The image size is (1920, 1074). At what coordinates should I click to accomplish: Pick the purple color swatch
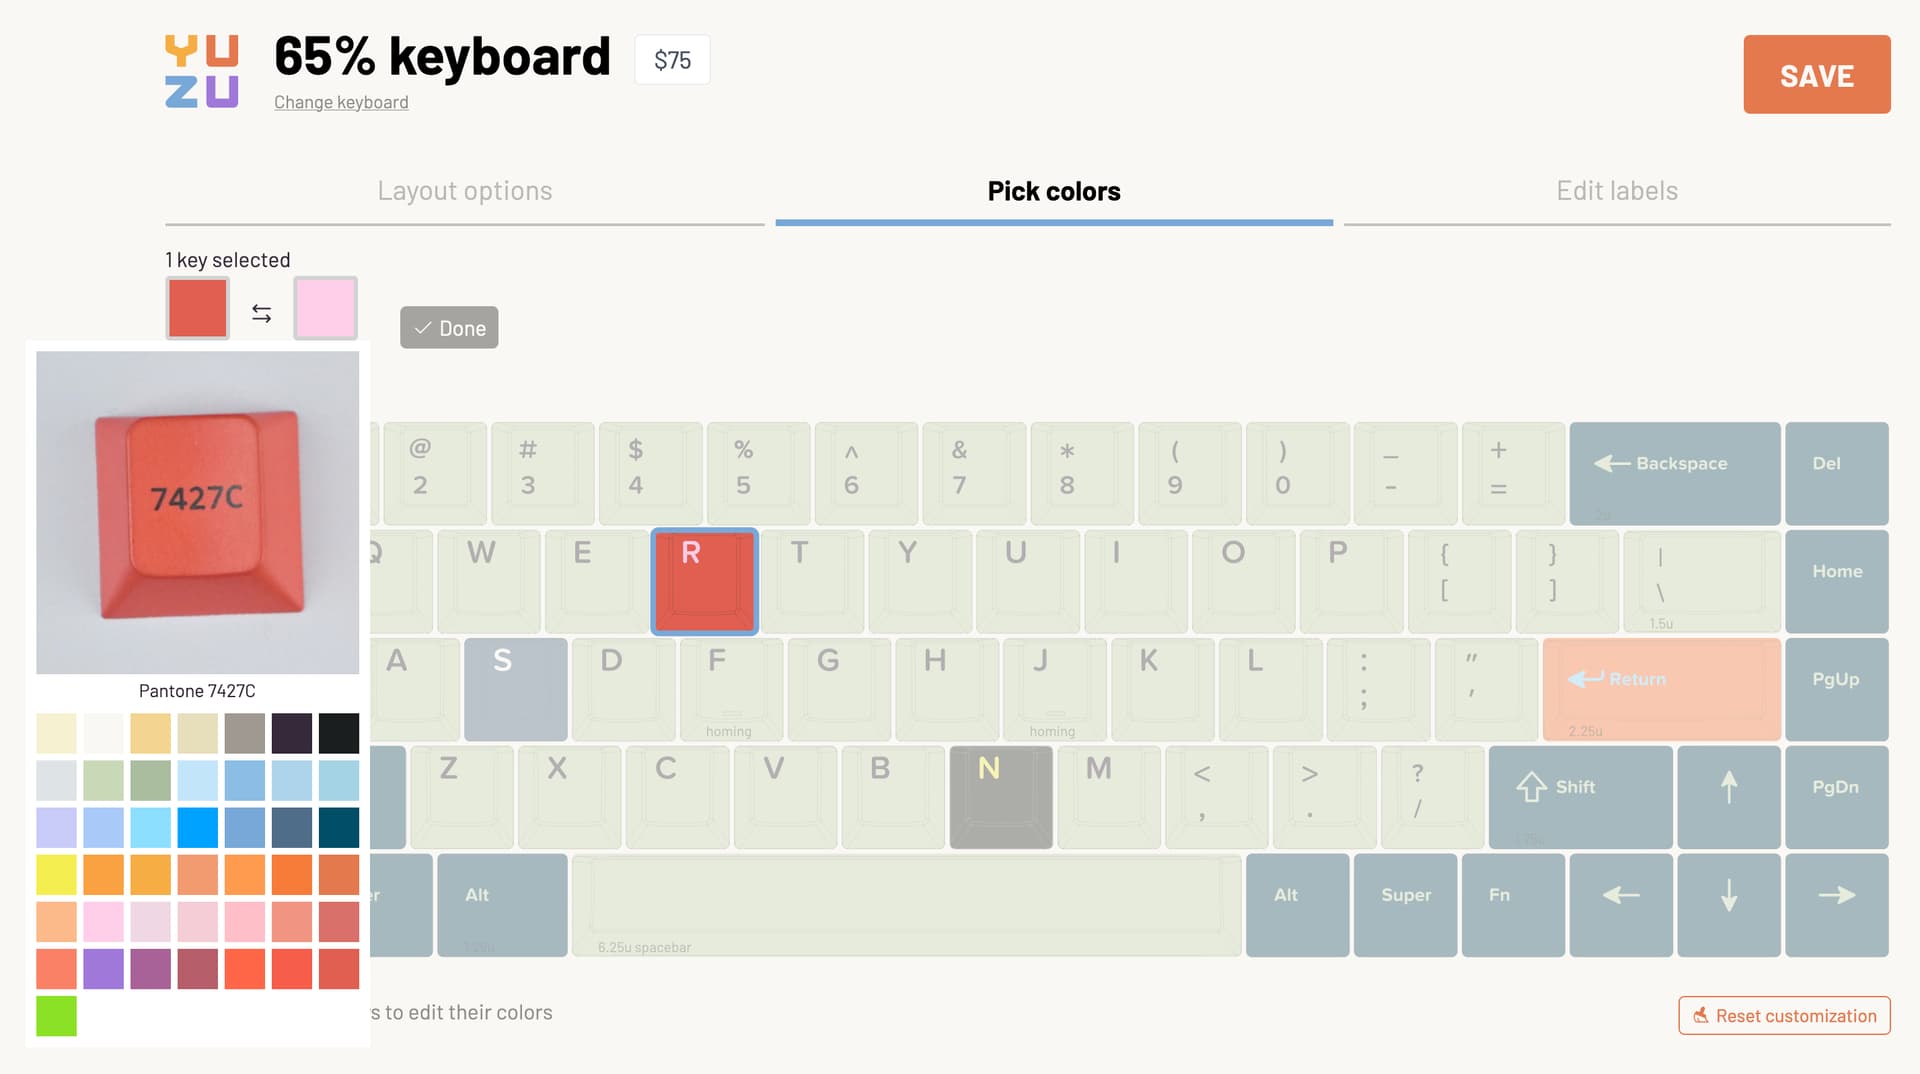click(103, 968)
